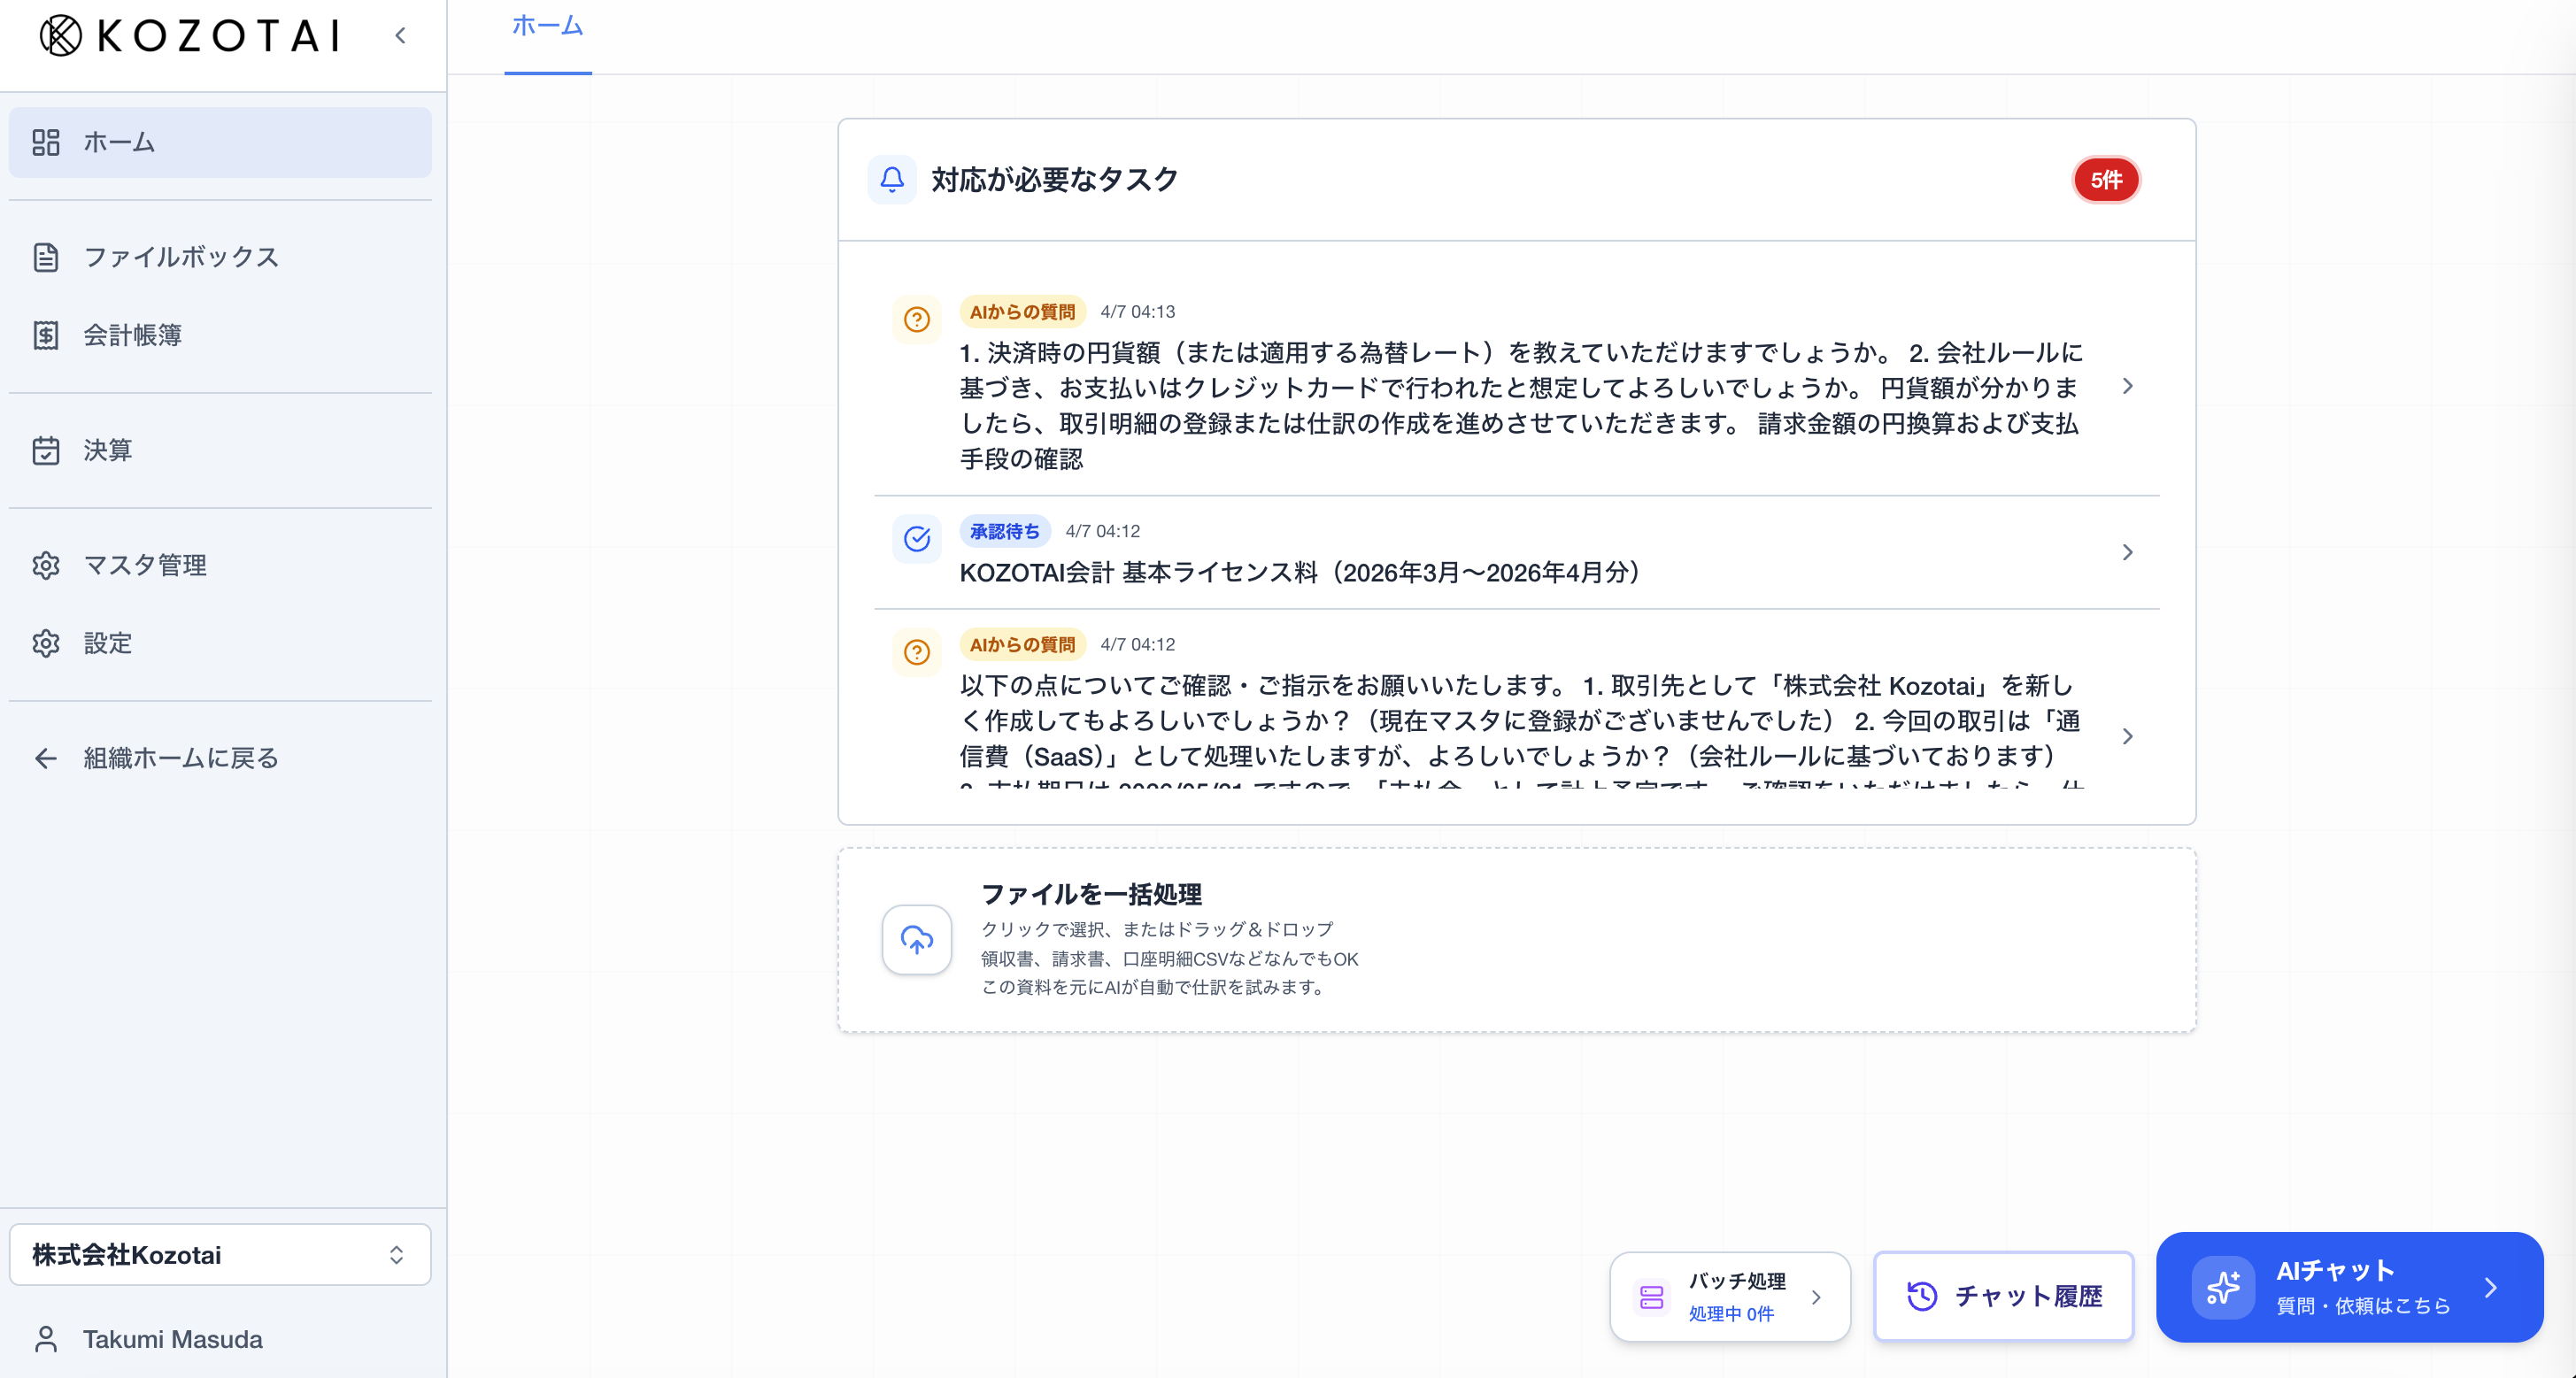Click the 会計帳簿 ledger icon in the sidebar
Viewport: 2576px width, 1378px height.
46,335
